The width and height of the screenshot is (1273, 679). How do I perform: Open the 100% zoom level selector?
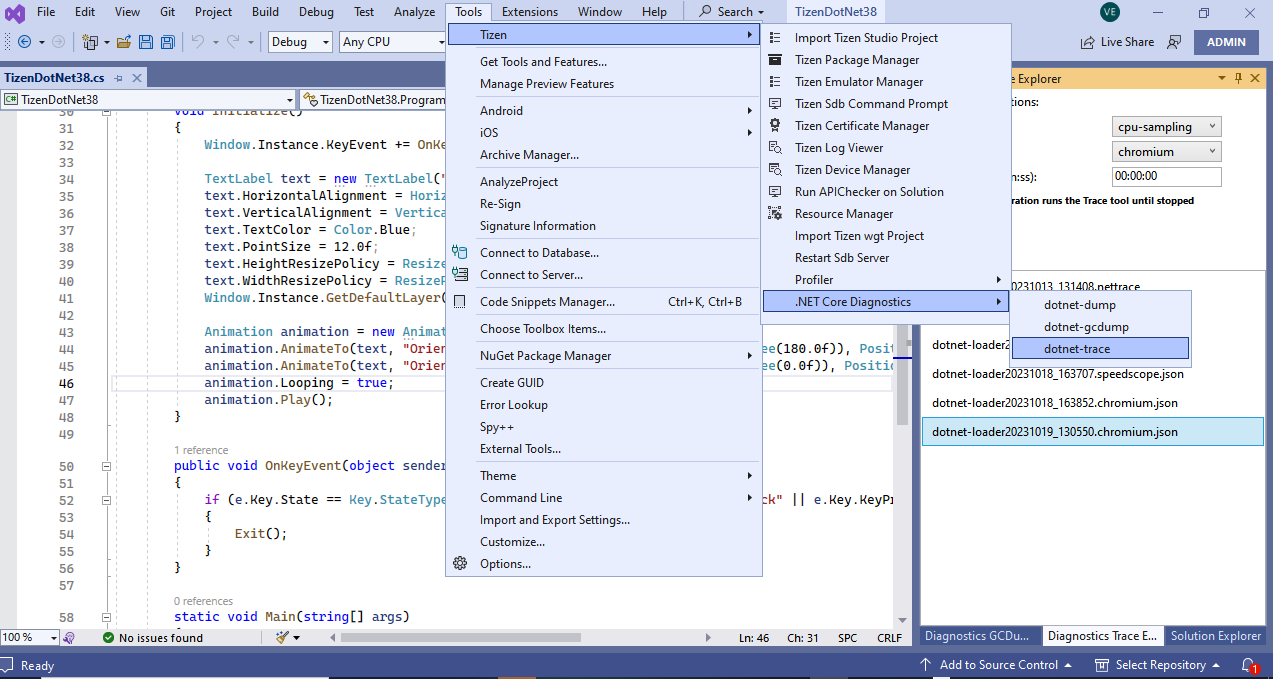(29, 636)
